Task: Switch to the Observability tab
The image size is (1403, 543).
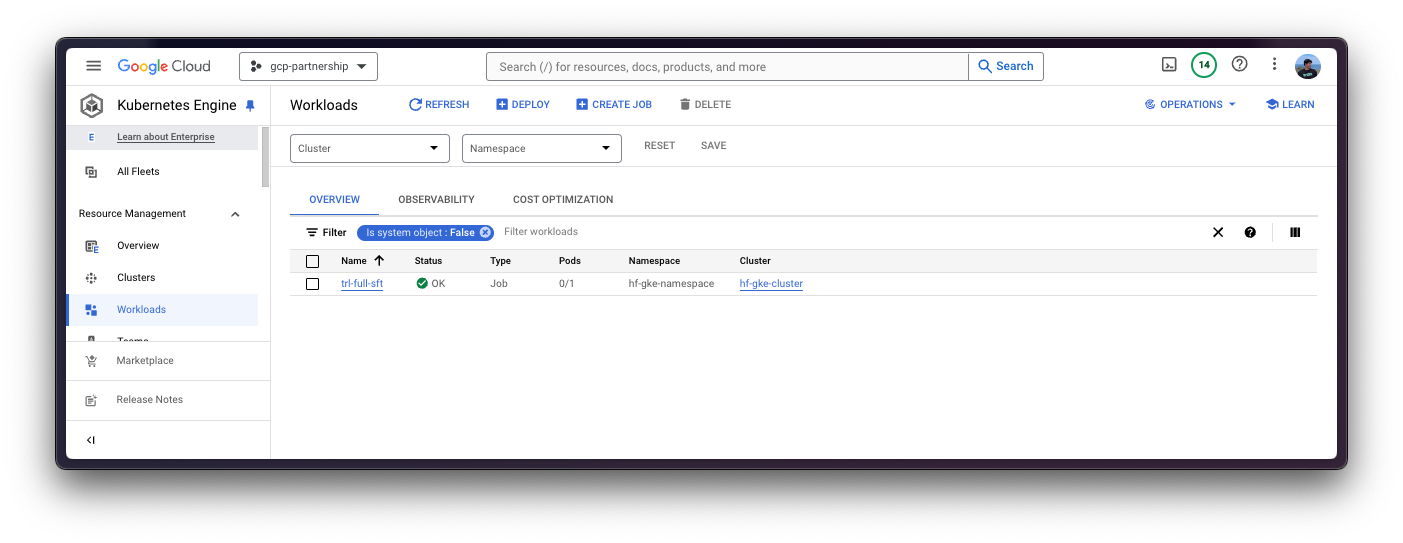Action: (x=436, y=200)
